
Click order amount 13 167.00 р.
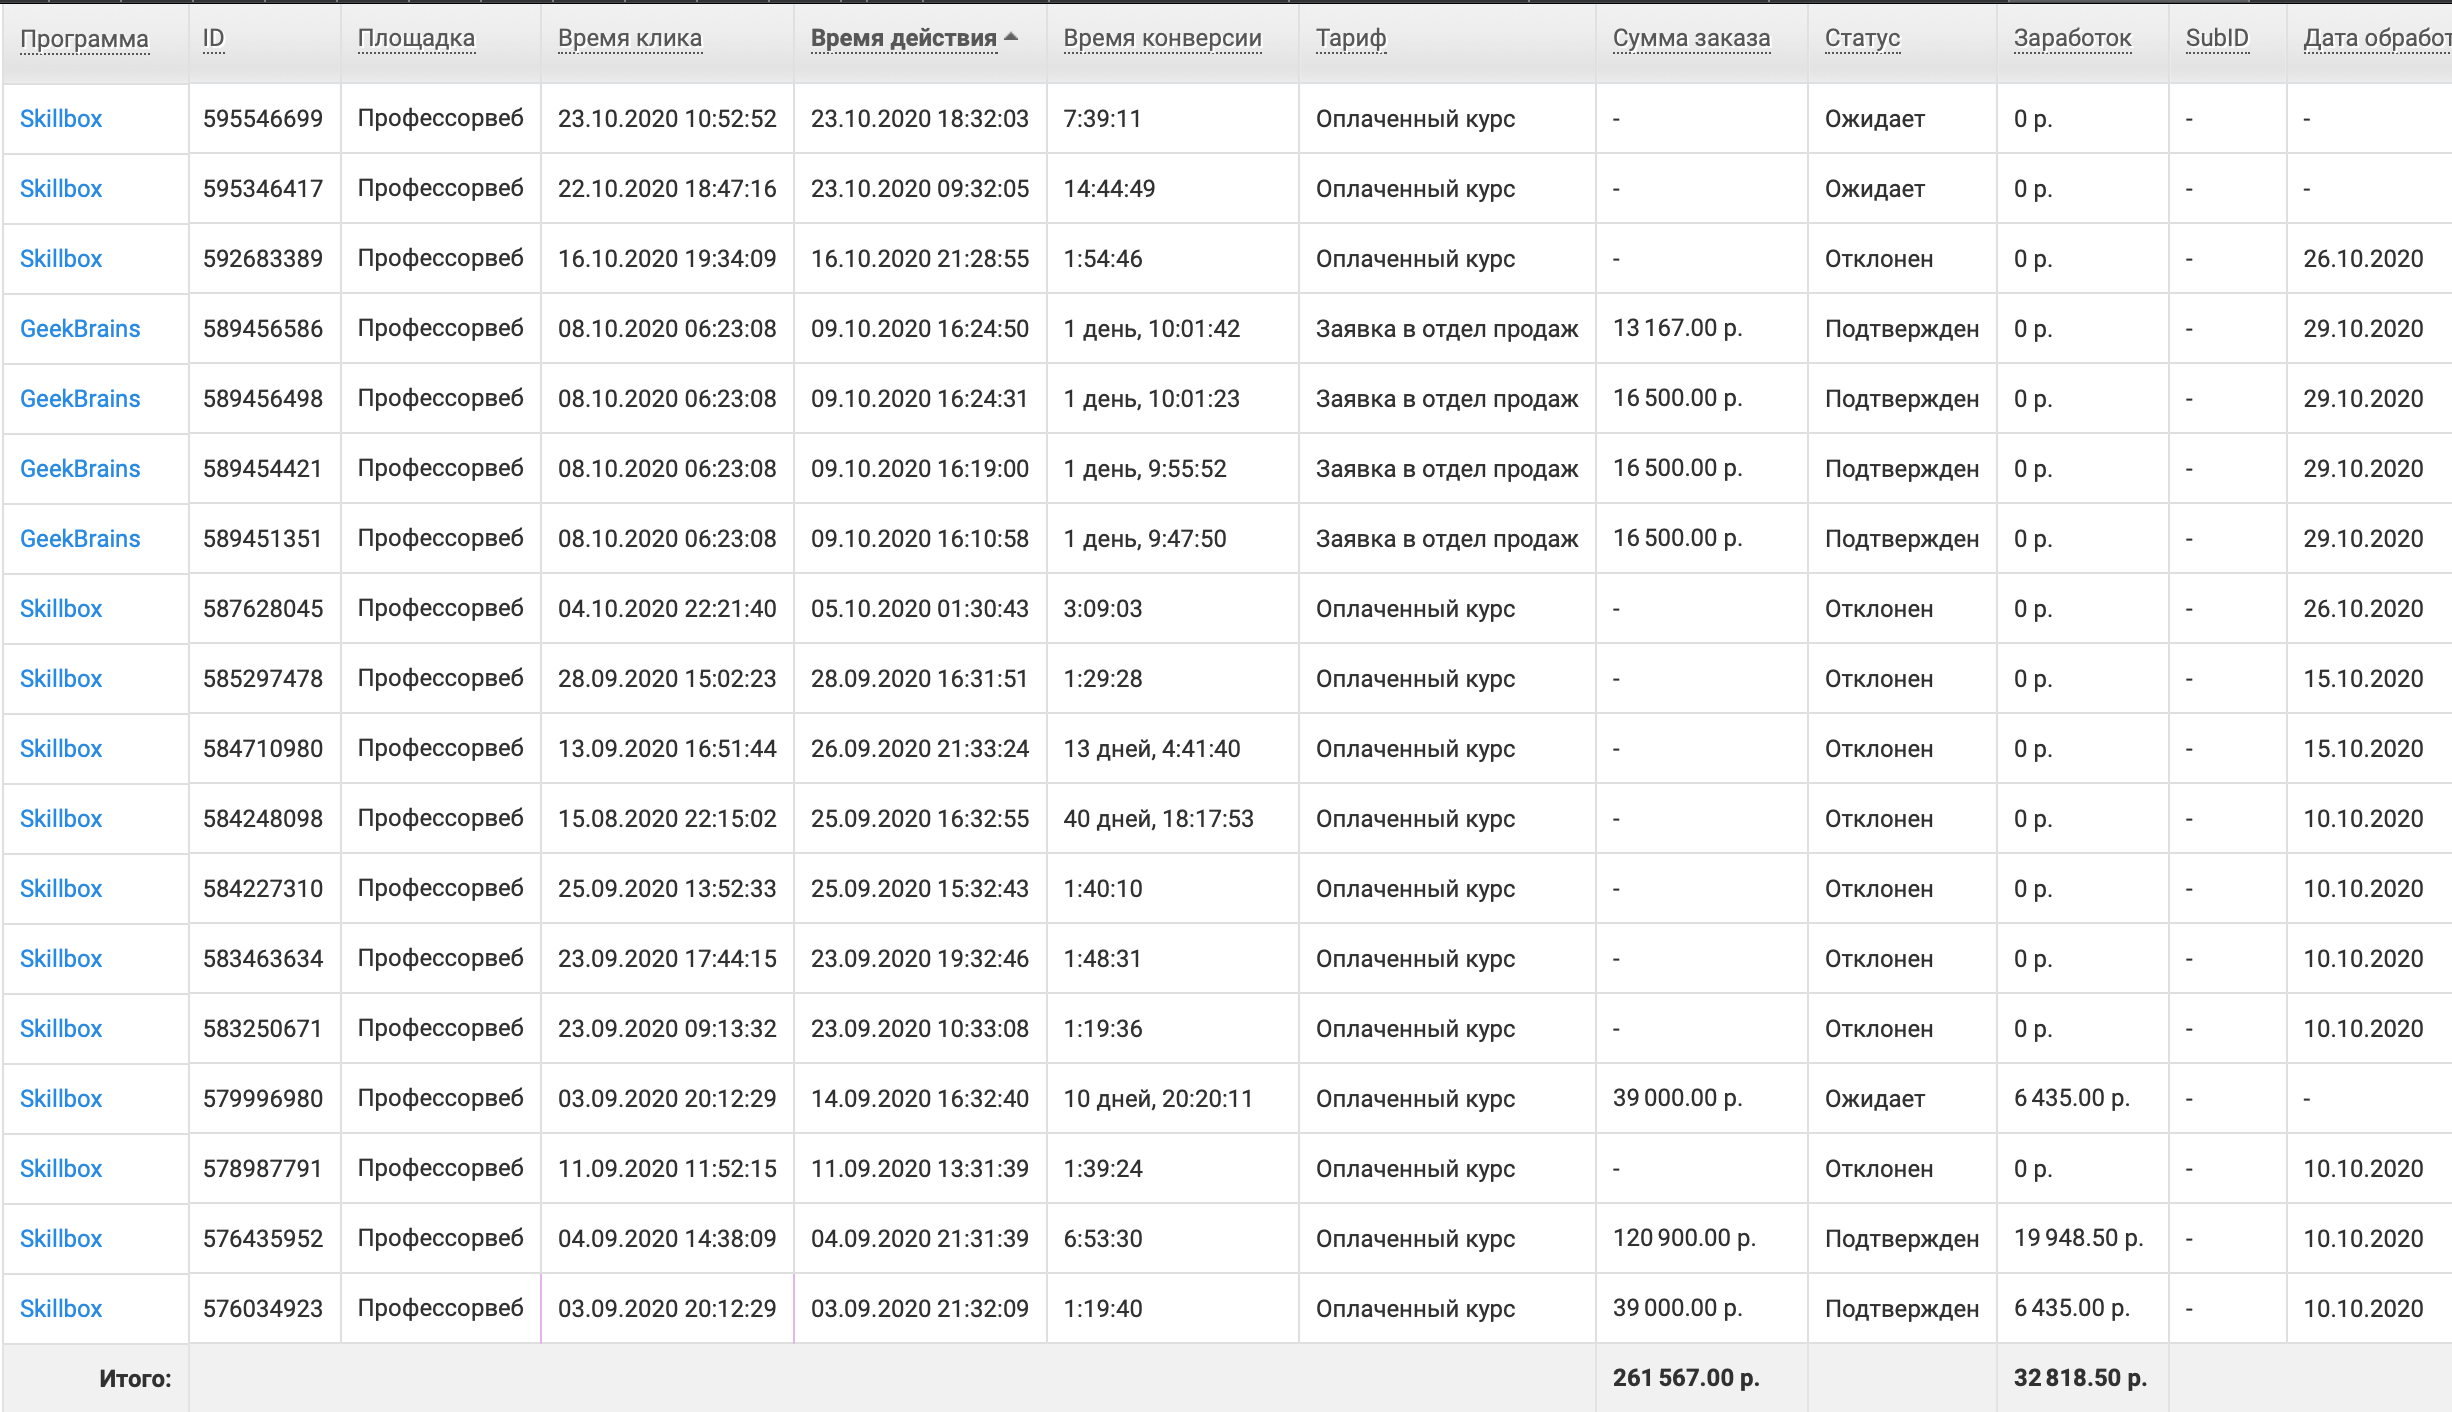pyautogui.click(x=1677, y=328)
